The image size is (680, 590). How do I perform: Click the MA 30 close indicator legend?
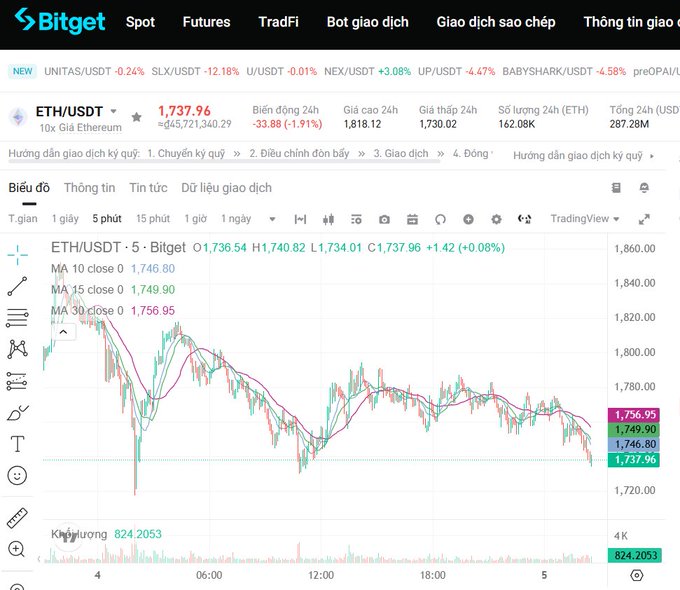coord(113,311)
